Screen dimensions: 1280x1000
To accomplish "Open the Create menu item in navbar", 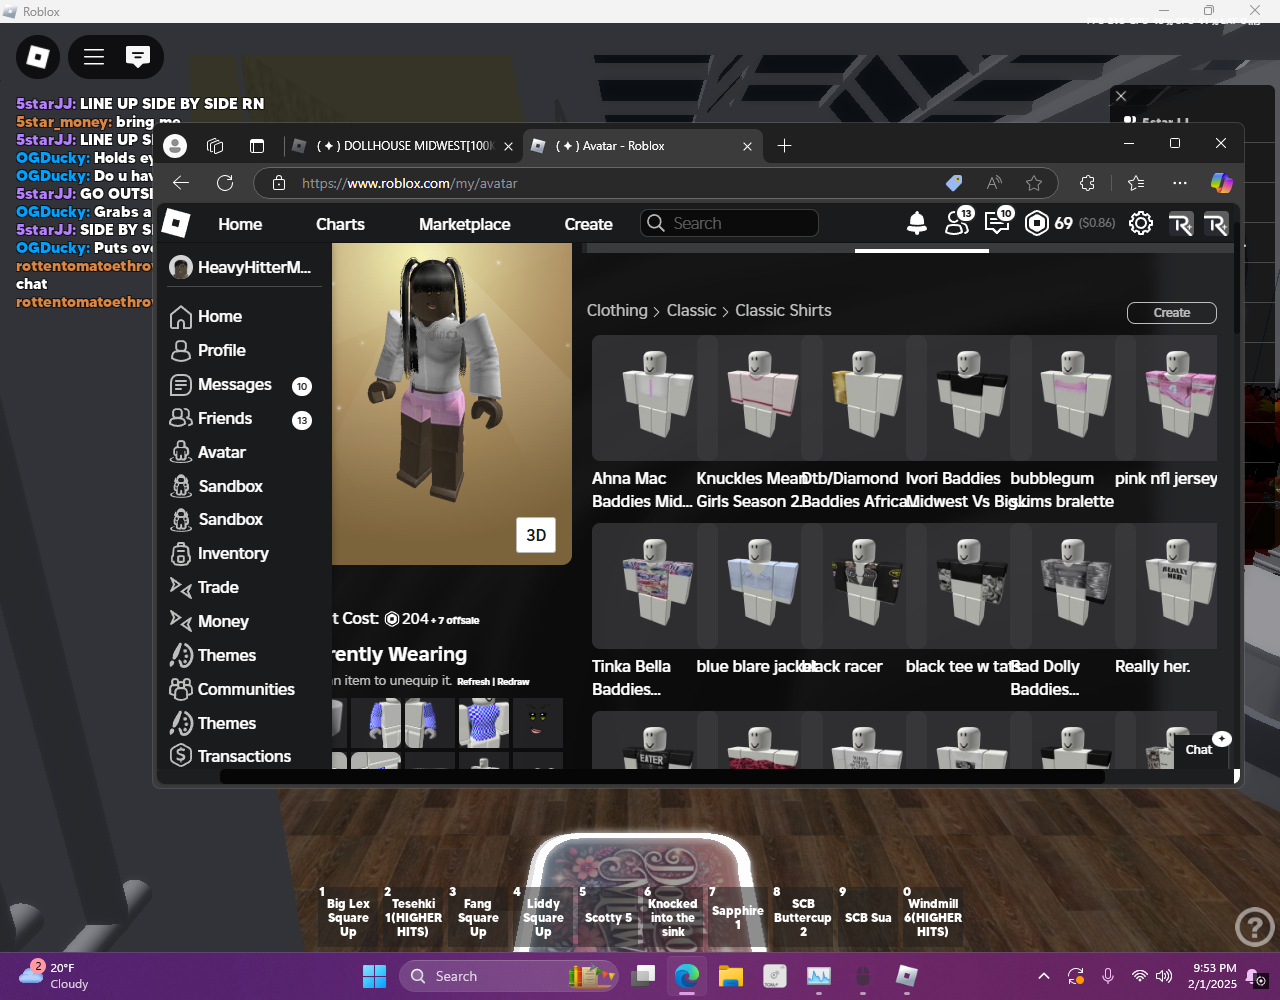I will coord(588,224).
